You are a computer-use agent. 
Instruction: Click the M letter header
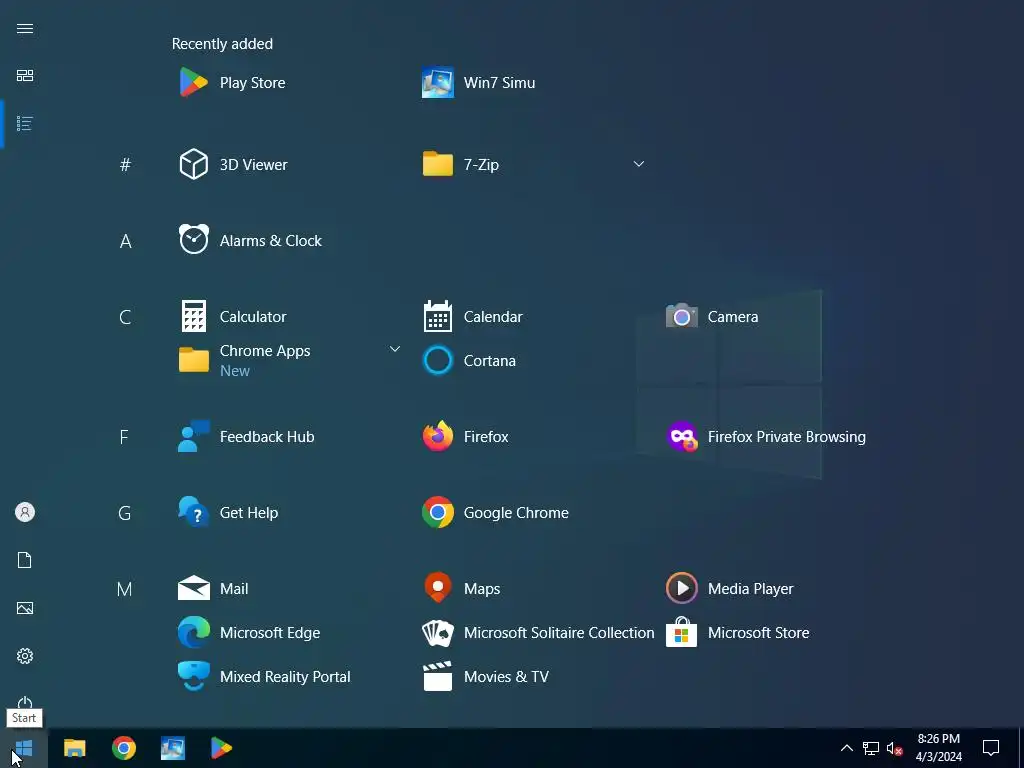point(125,589)
